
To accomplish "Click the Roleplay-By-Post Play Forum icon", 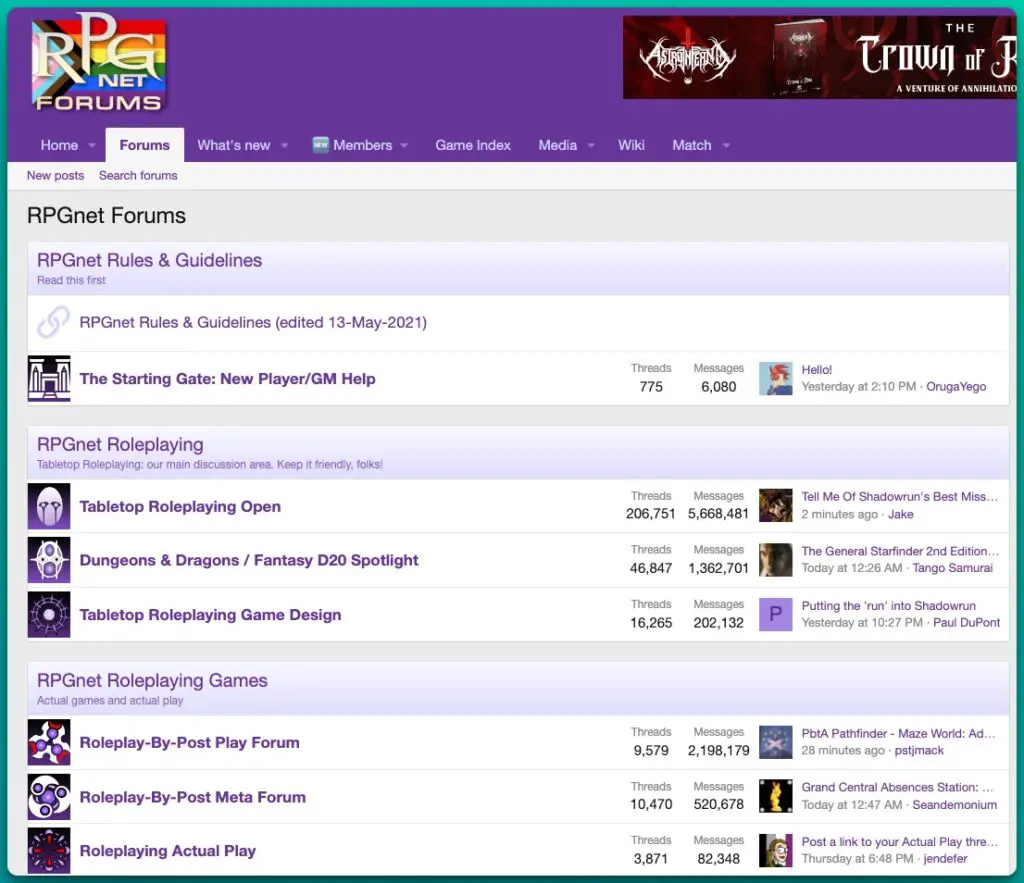I will coord(49,743).
